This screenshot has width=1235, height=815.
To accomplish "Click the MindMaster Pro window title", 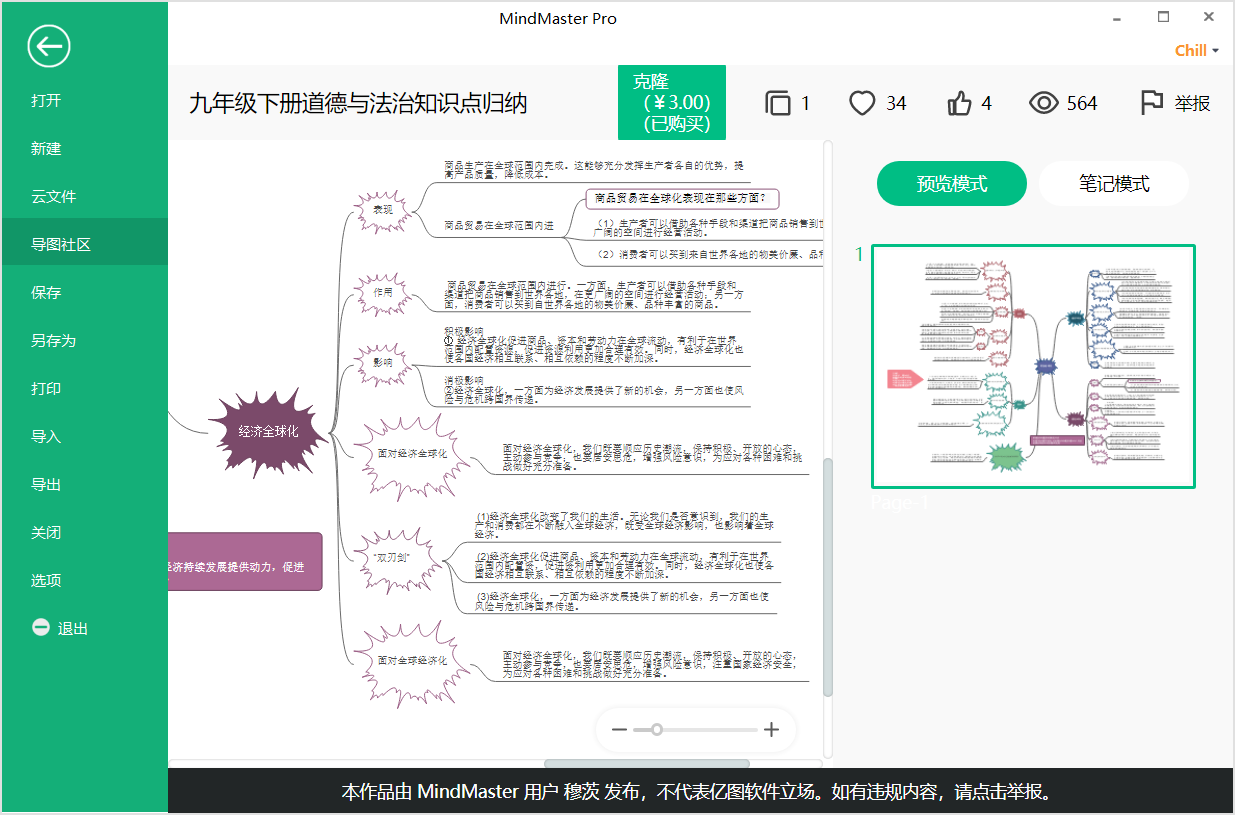I will pyautogui.click(x=557, y=18).
